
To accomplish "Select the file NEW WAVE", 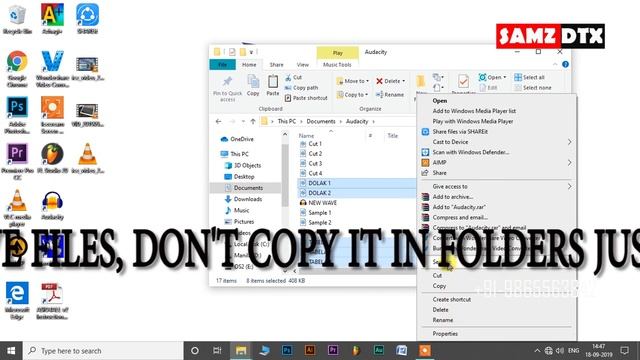I will coord(322,203).
